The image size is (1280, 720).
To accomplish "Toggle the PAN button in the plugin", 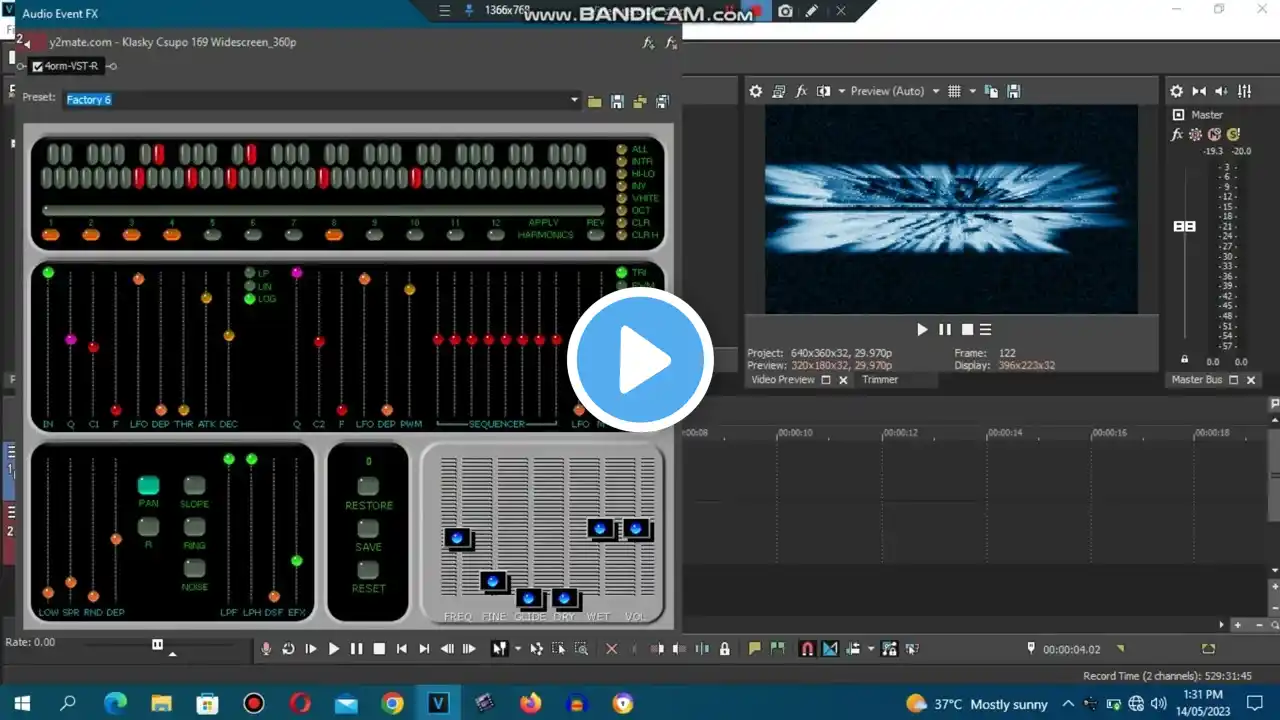I will coord(148,485).
